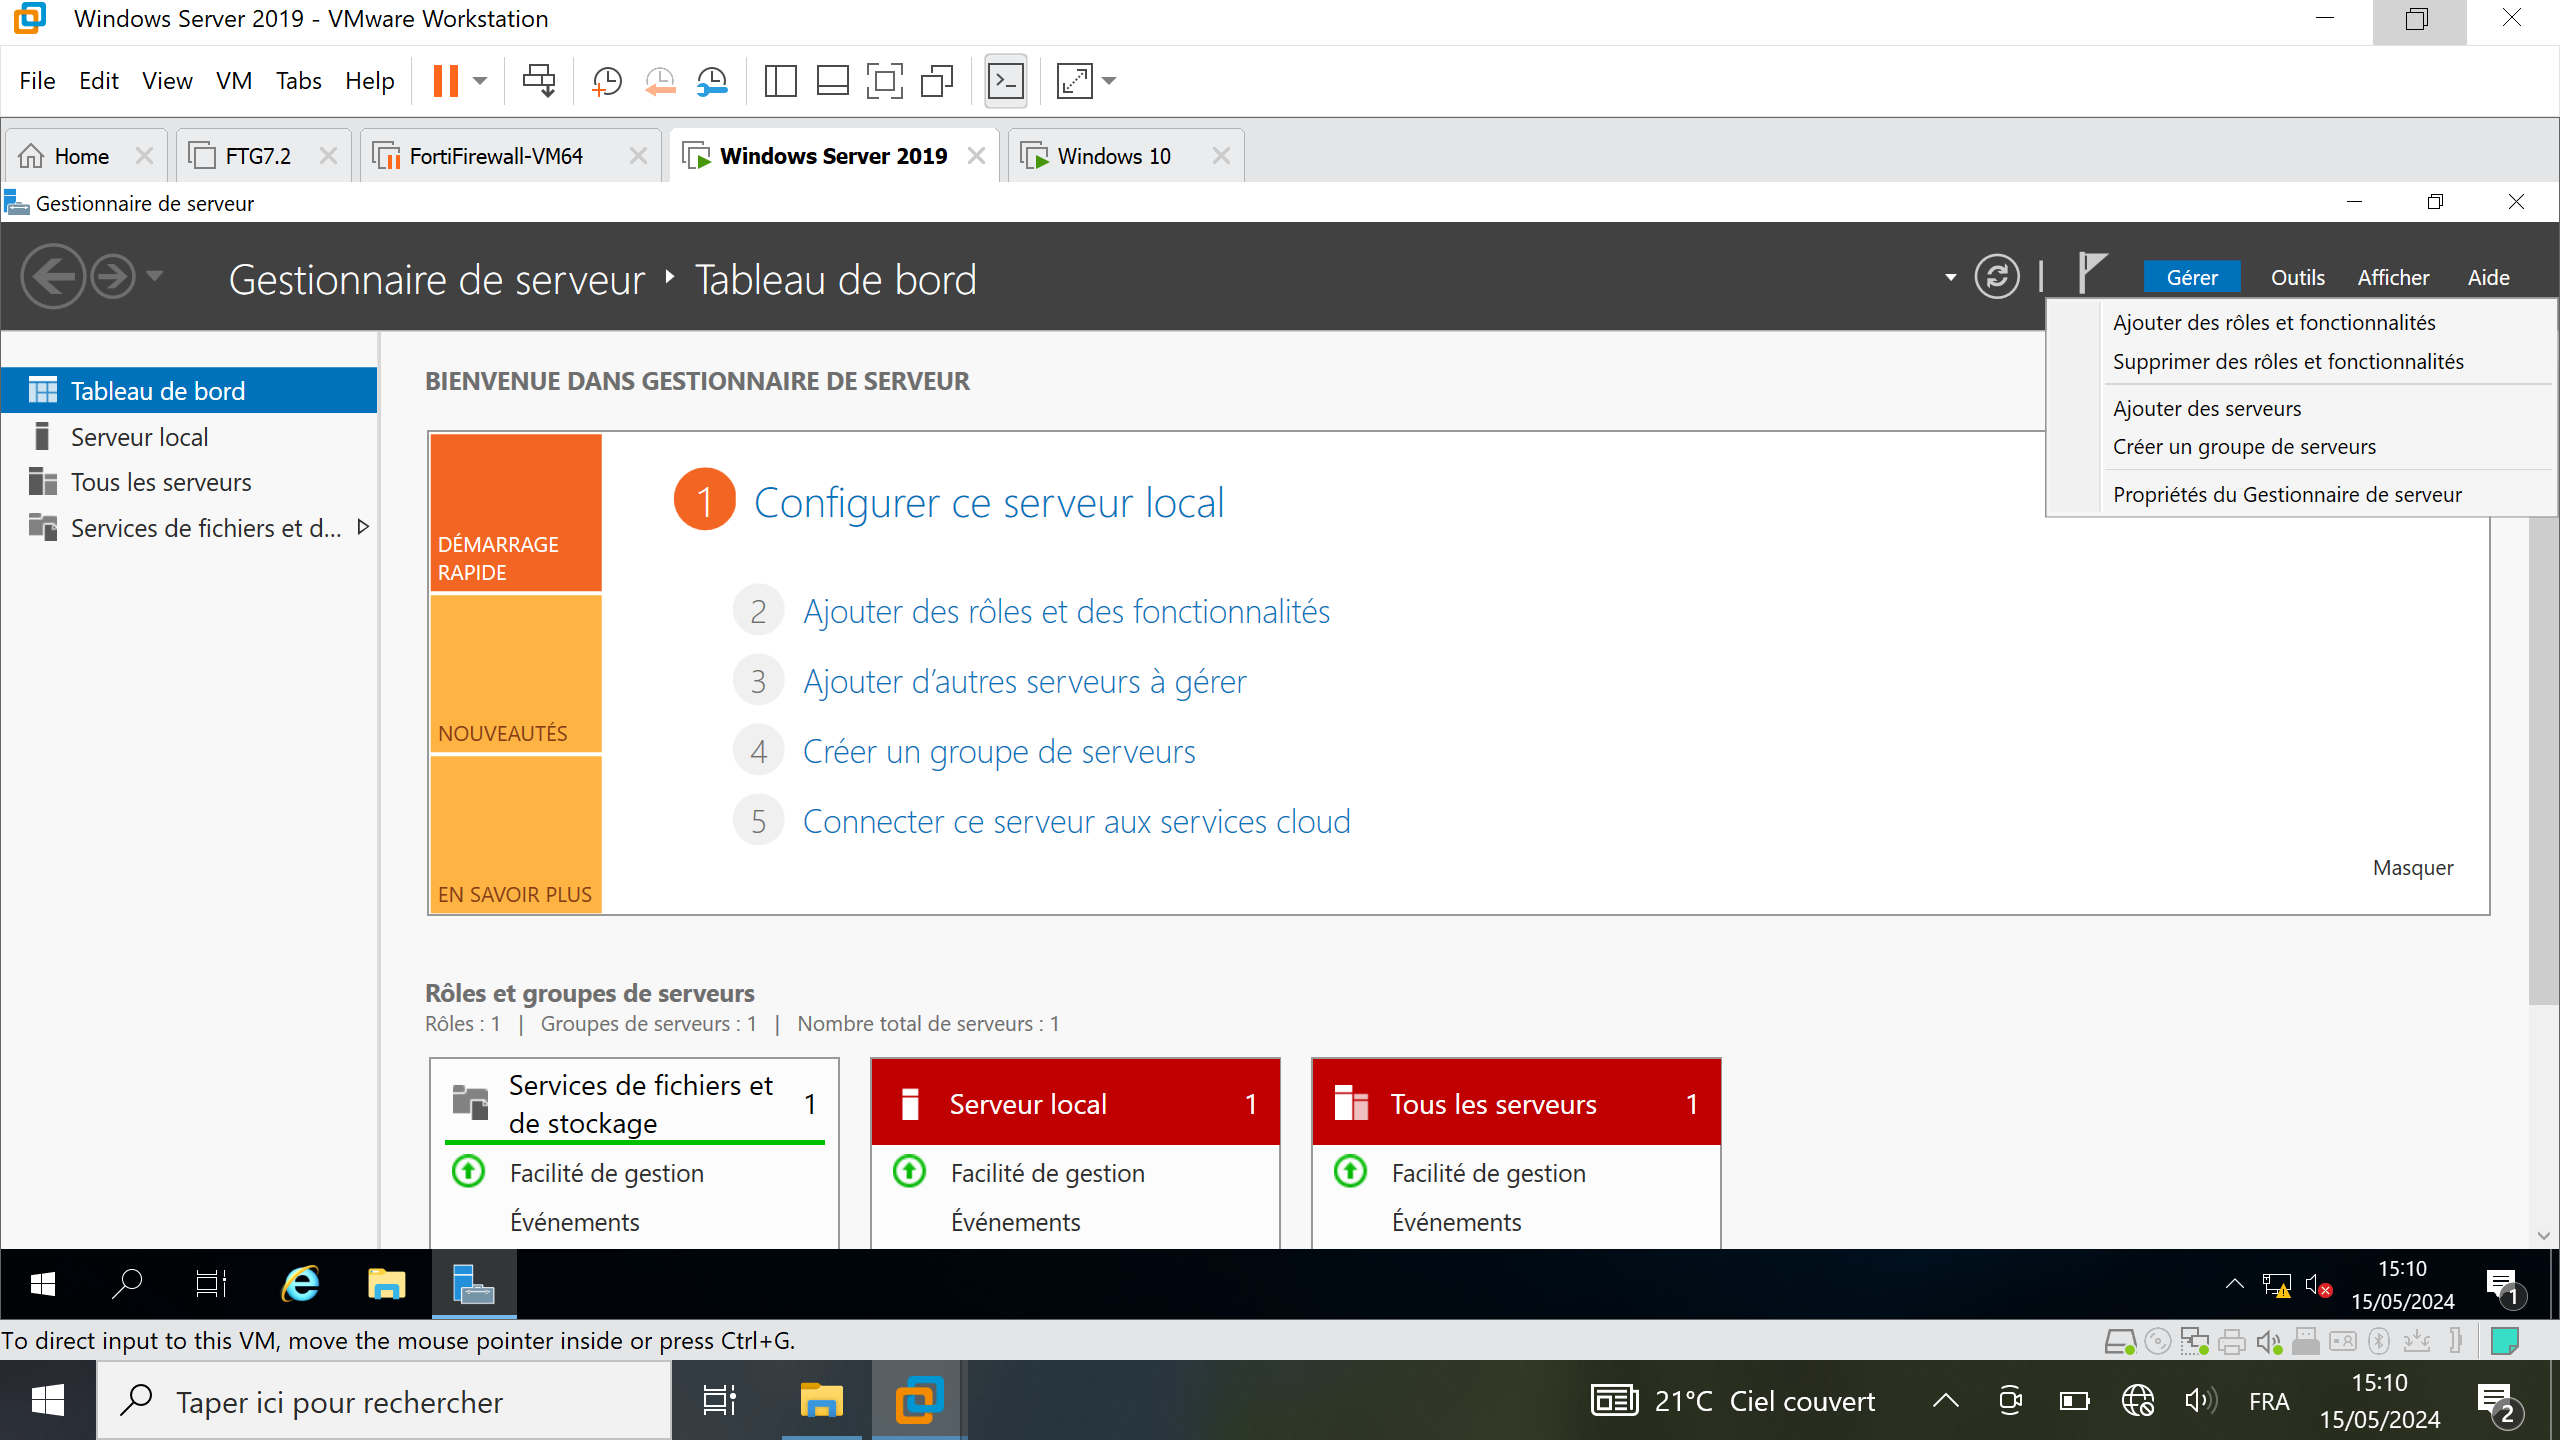
Task: Open the Afficher menu
Action: (x=2393, y=278)
